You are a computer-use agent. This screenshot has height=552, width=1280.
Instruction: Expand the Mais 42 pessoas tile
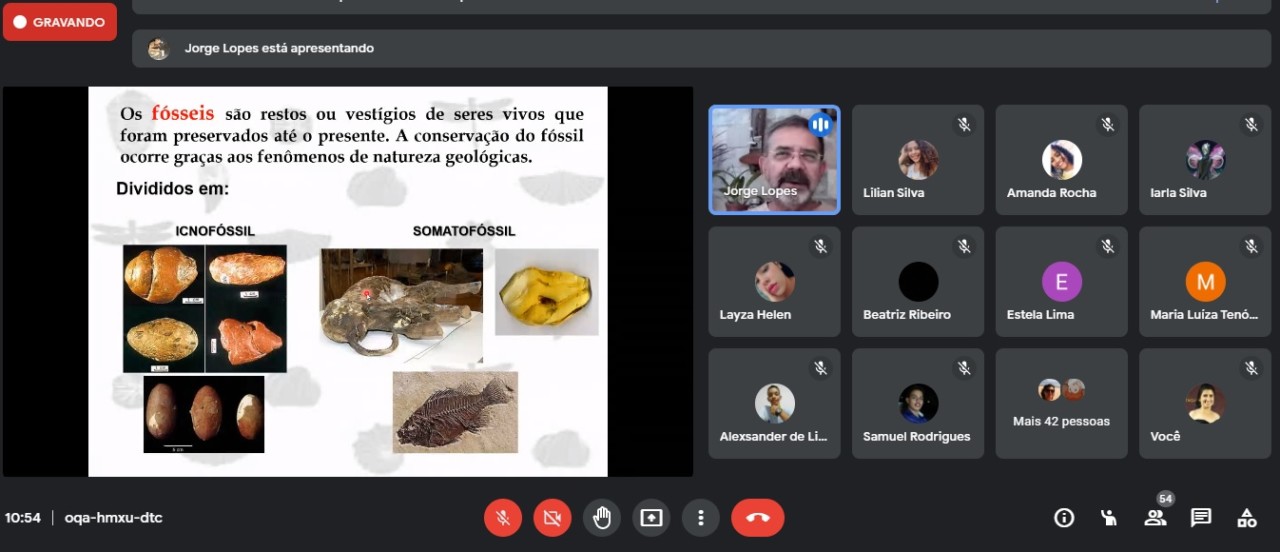1061,404
